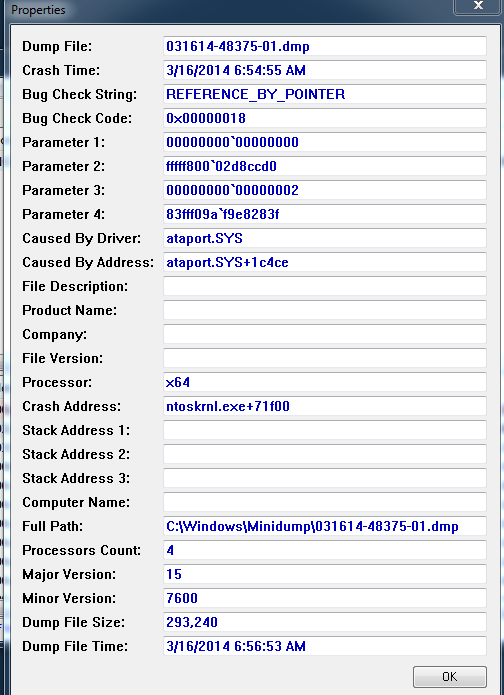Click the Stack Address 2 field
Screen dimensions: 504x695
coord(324,454)
